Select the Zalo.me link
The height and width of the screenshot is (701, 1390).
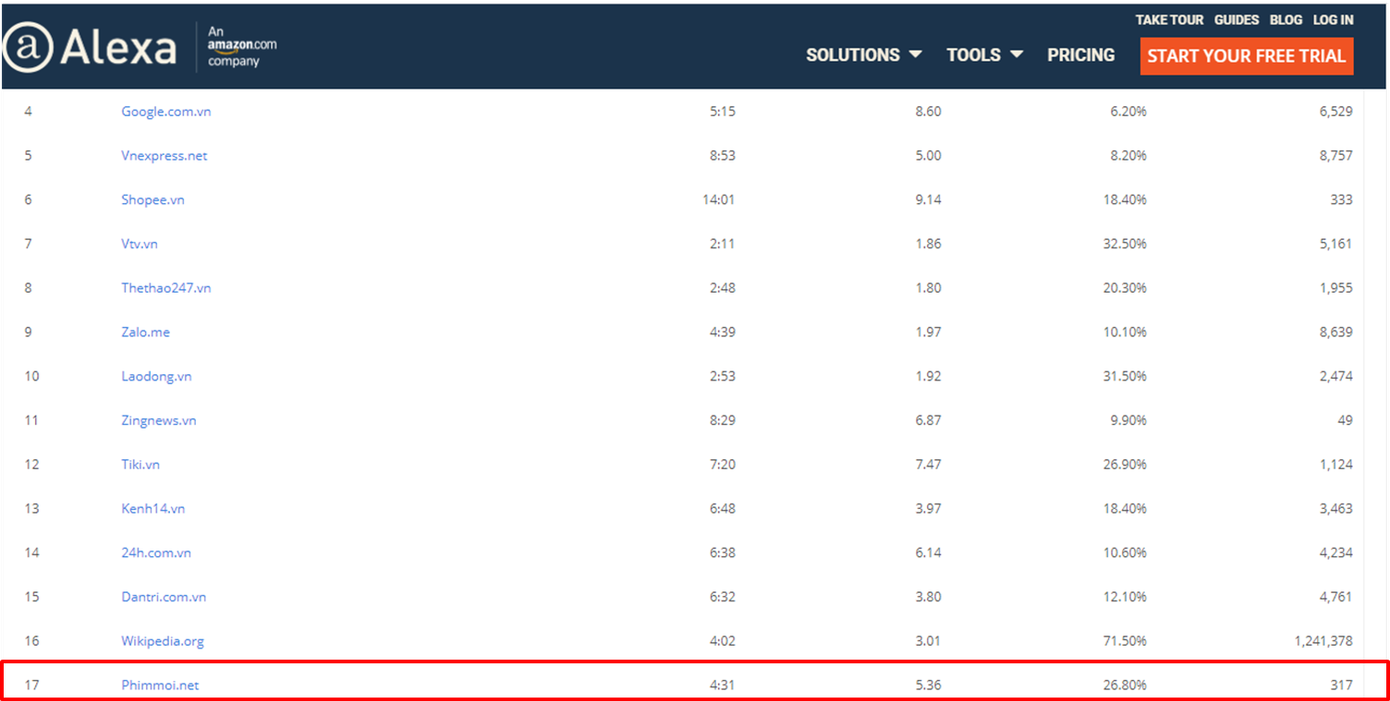pos(145,332)
